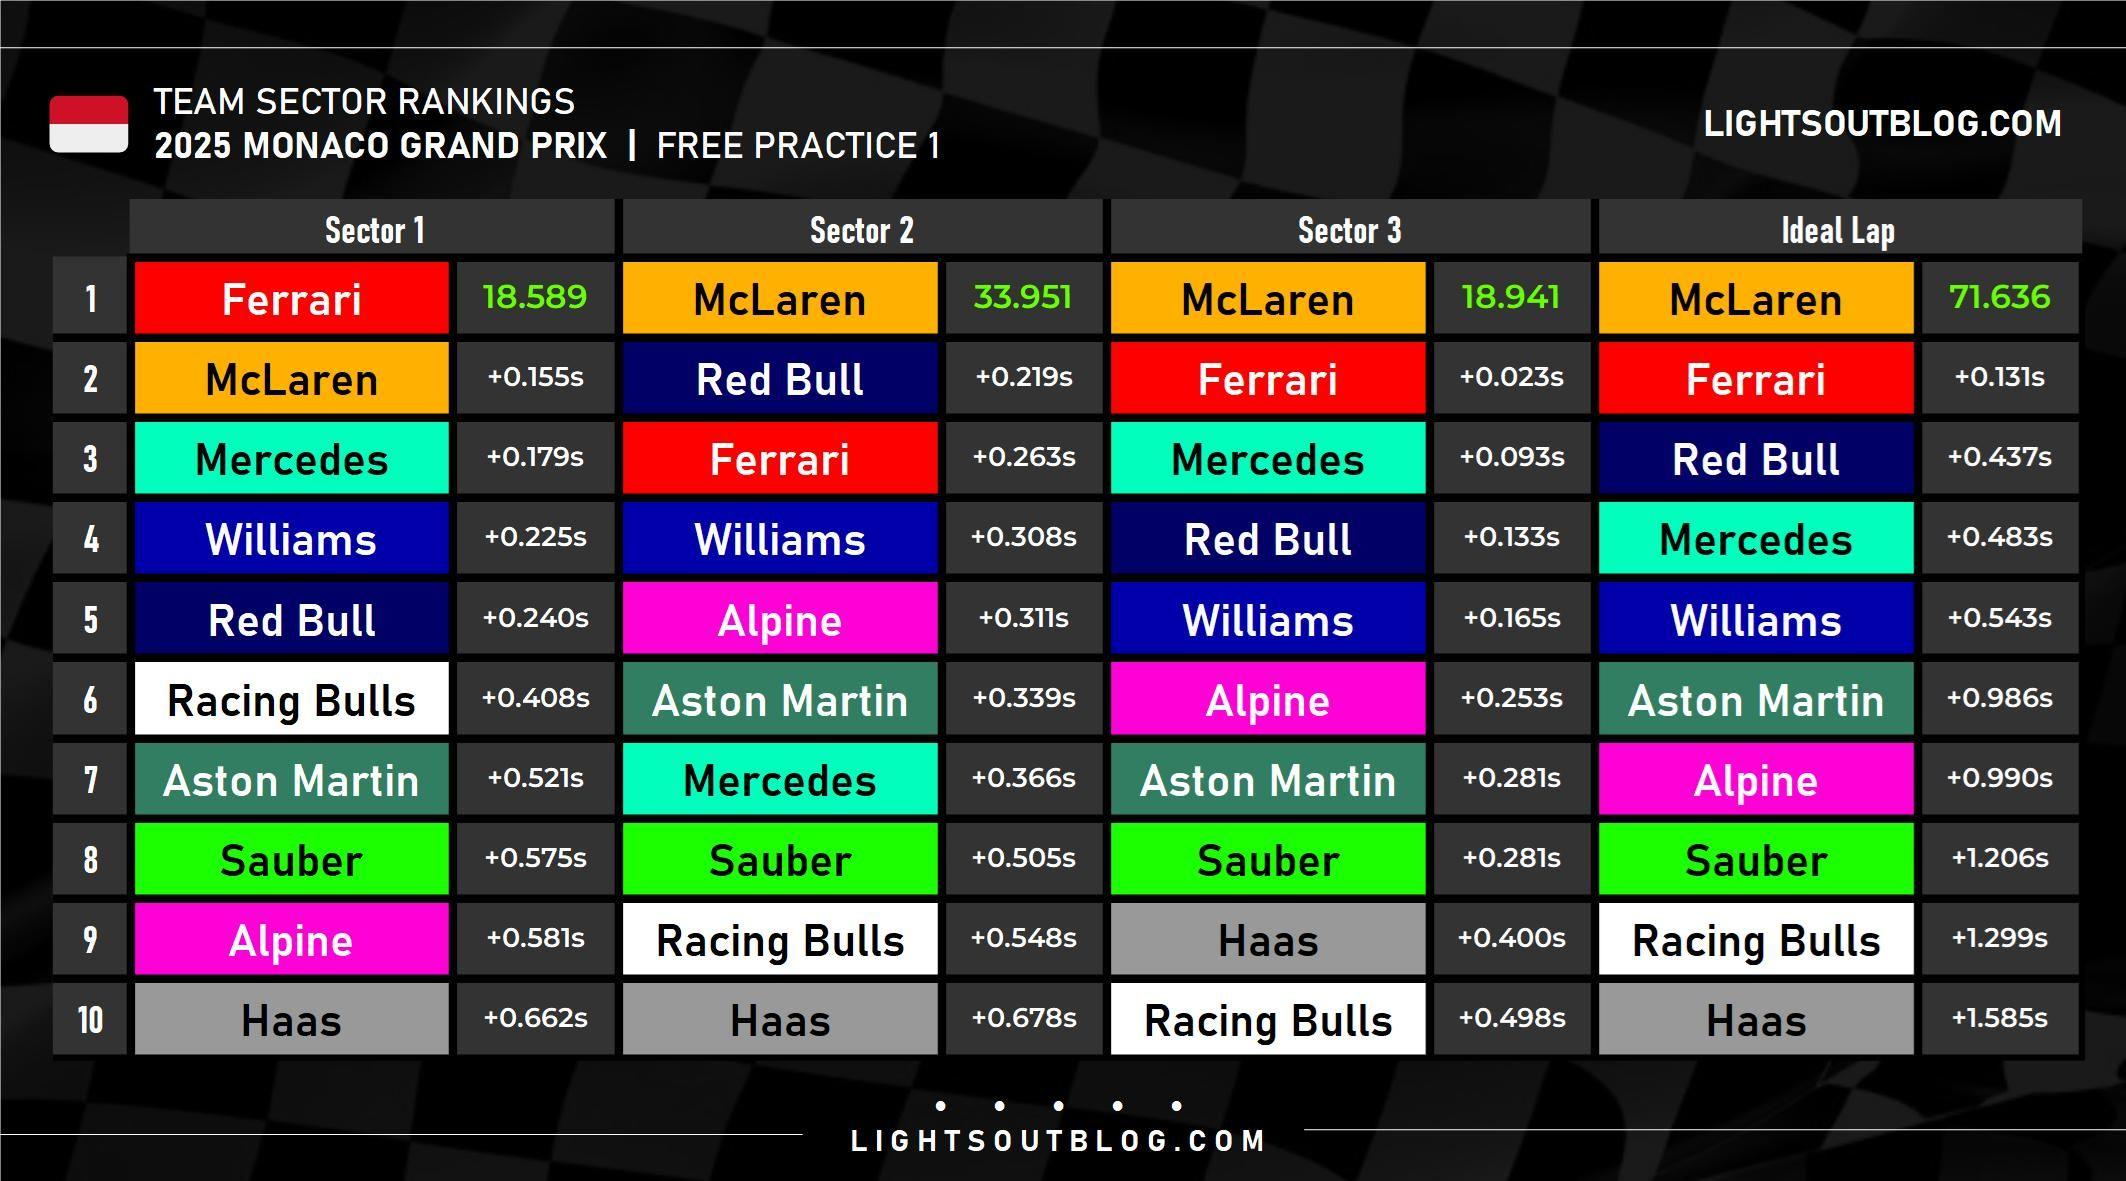2126x1181 pixels.
Task: Open the LIGHTSOUTBLOG.COM link at top right
Action: point(1882,124)
